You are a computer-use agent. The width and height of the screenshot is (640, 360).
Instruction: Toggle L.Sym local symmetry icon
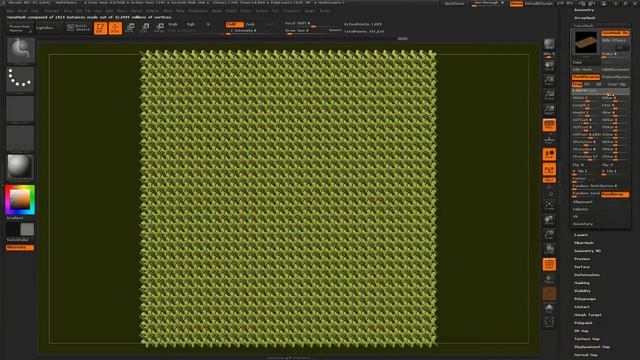[549, 169]
